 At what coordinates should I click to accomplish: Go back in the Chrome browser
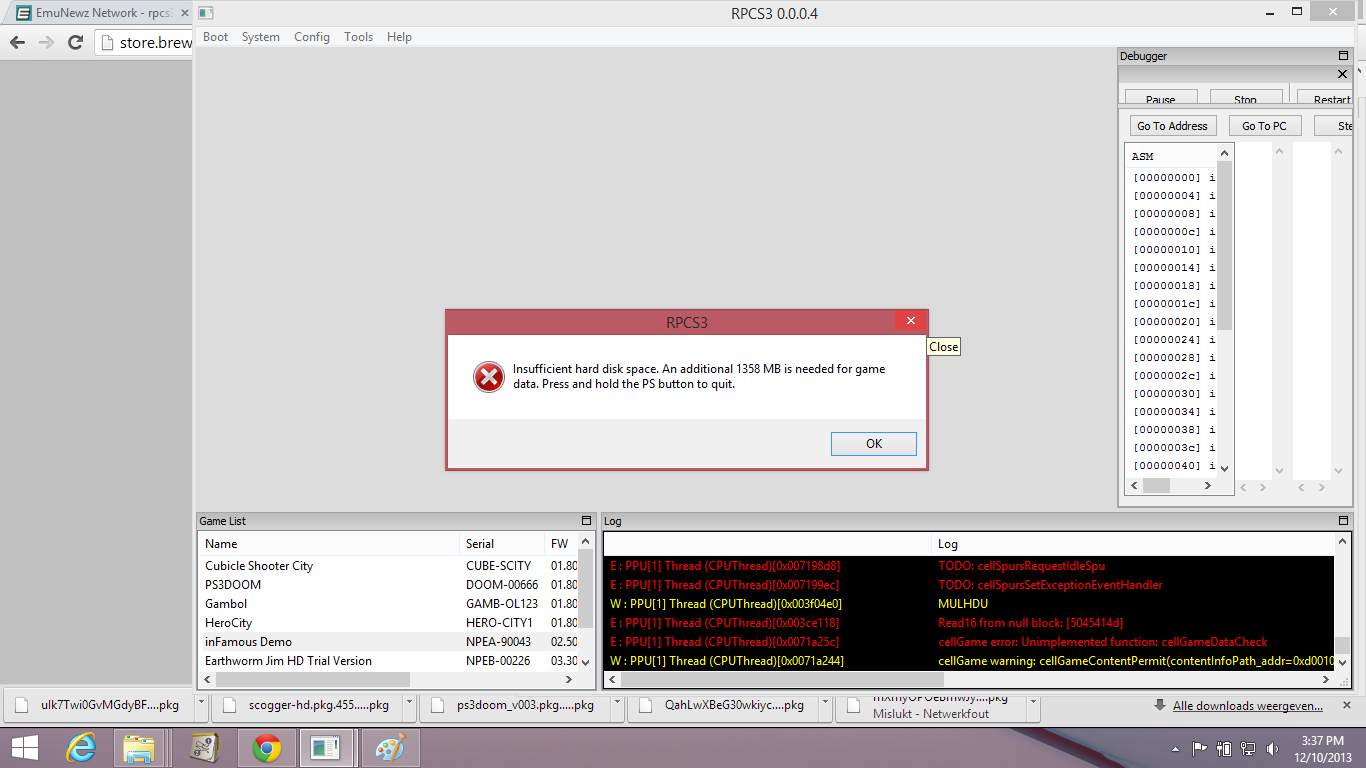click(x=17, y=42)
